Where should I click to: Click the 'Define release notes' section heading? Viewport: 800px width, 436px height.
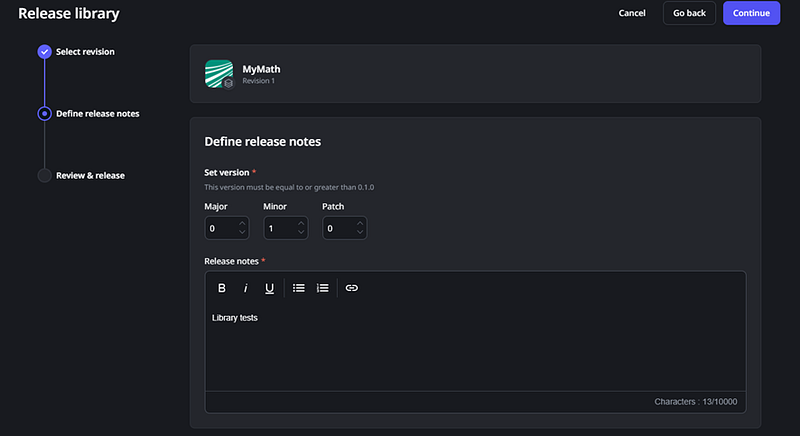coord(263,142)
